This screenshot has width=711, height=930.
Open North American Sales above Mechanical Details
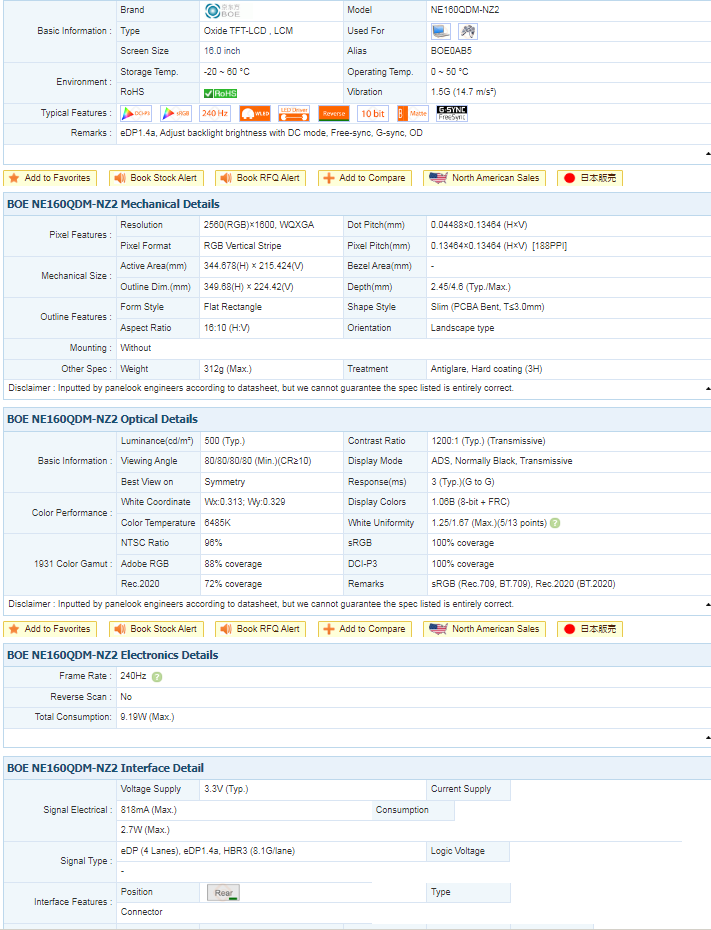click(x=484, y=178)
